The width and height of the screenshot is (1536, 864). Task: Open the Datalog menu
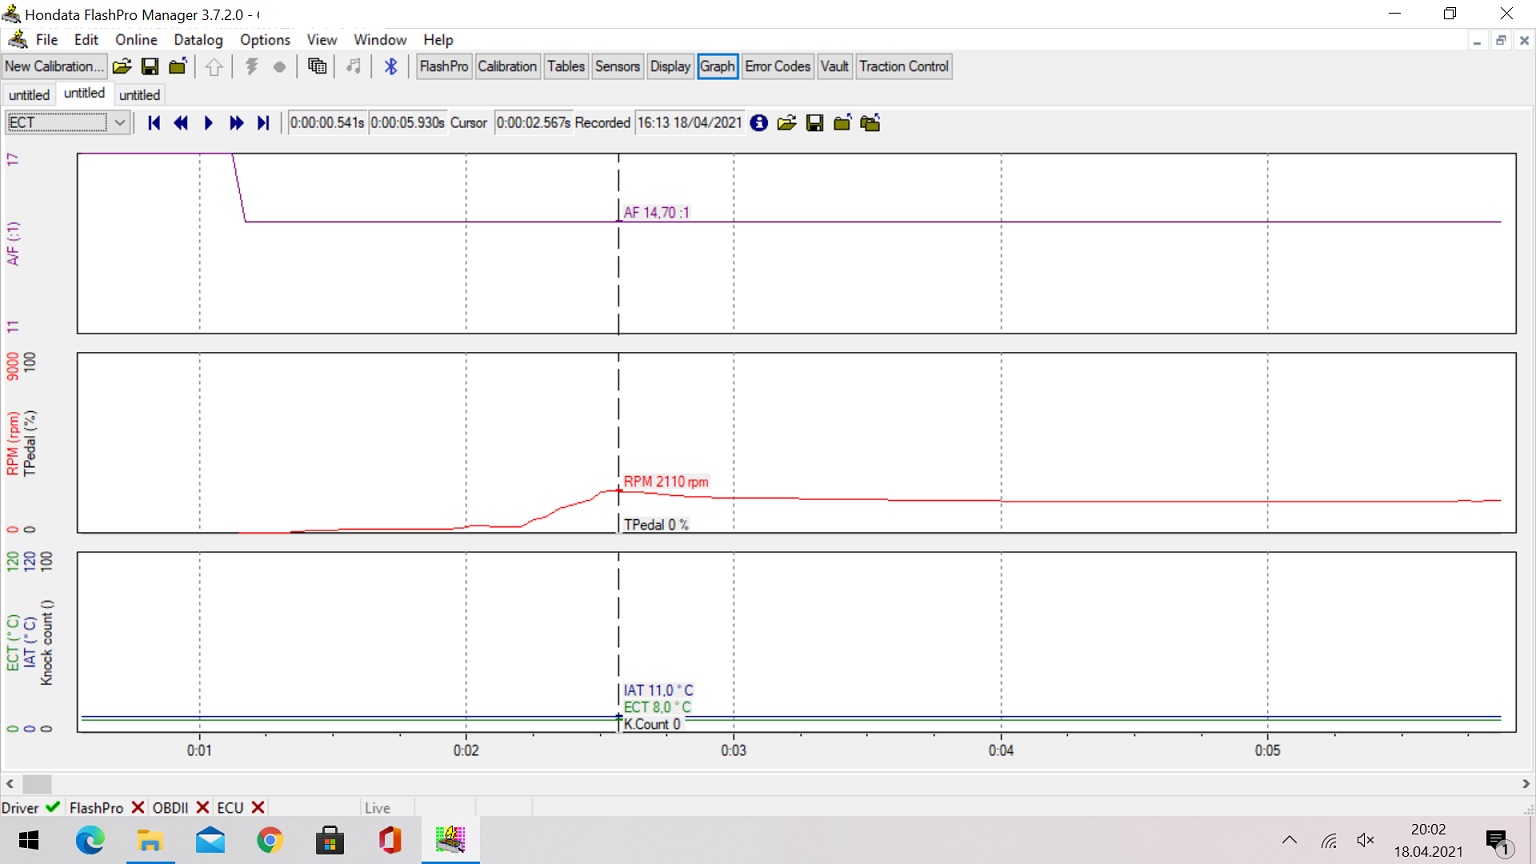pyautogui.click(x=198, y=40)
